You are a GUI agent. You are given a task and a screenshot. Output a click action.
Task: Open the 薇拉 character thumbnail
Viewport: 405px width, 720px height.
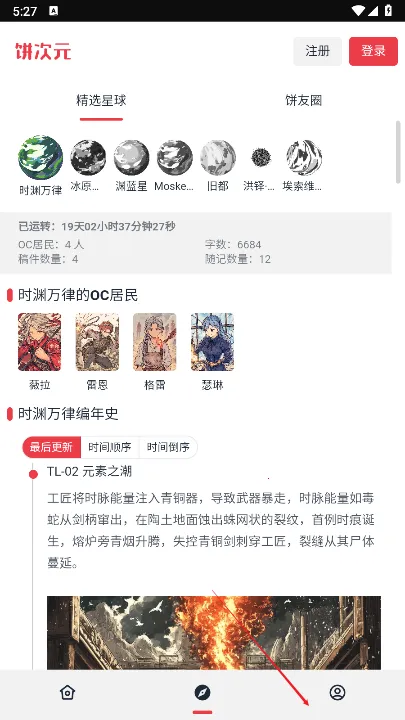click(x=39, y=342)
